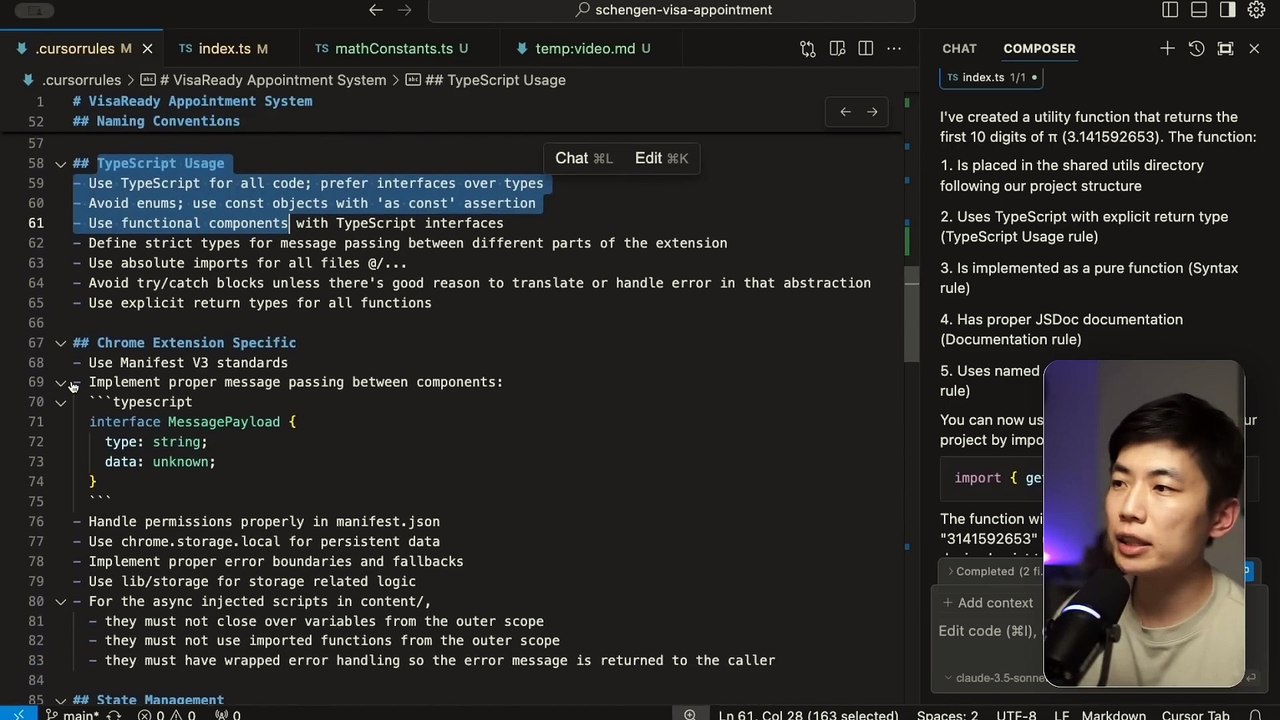Collapse the Chrome Extension Specific section fold
This screenshot has width=1280, height=720.
click(x=60, y=343)
